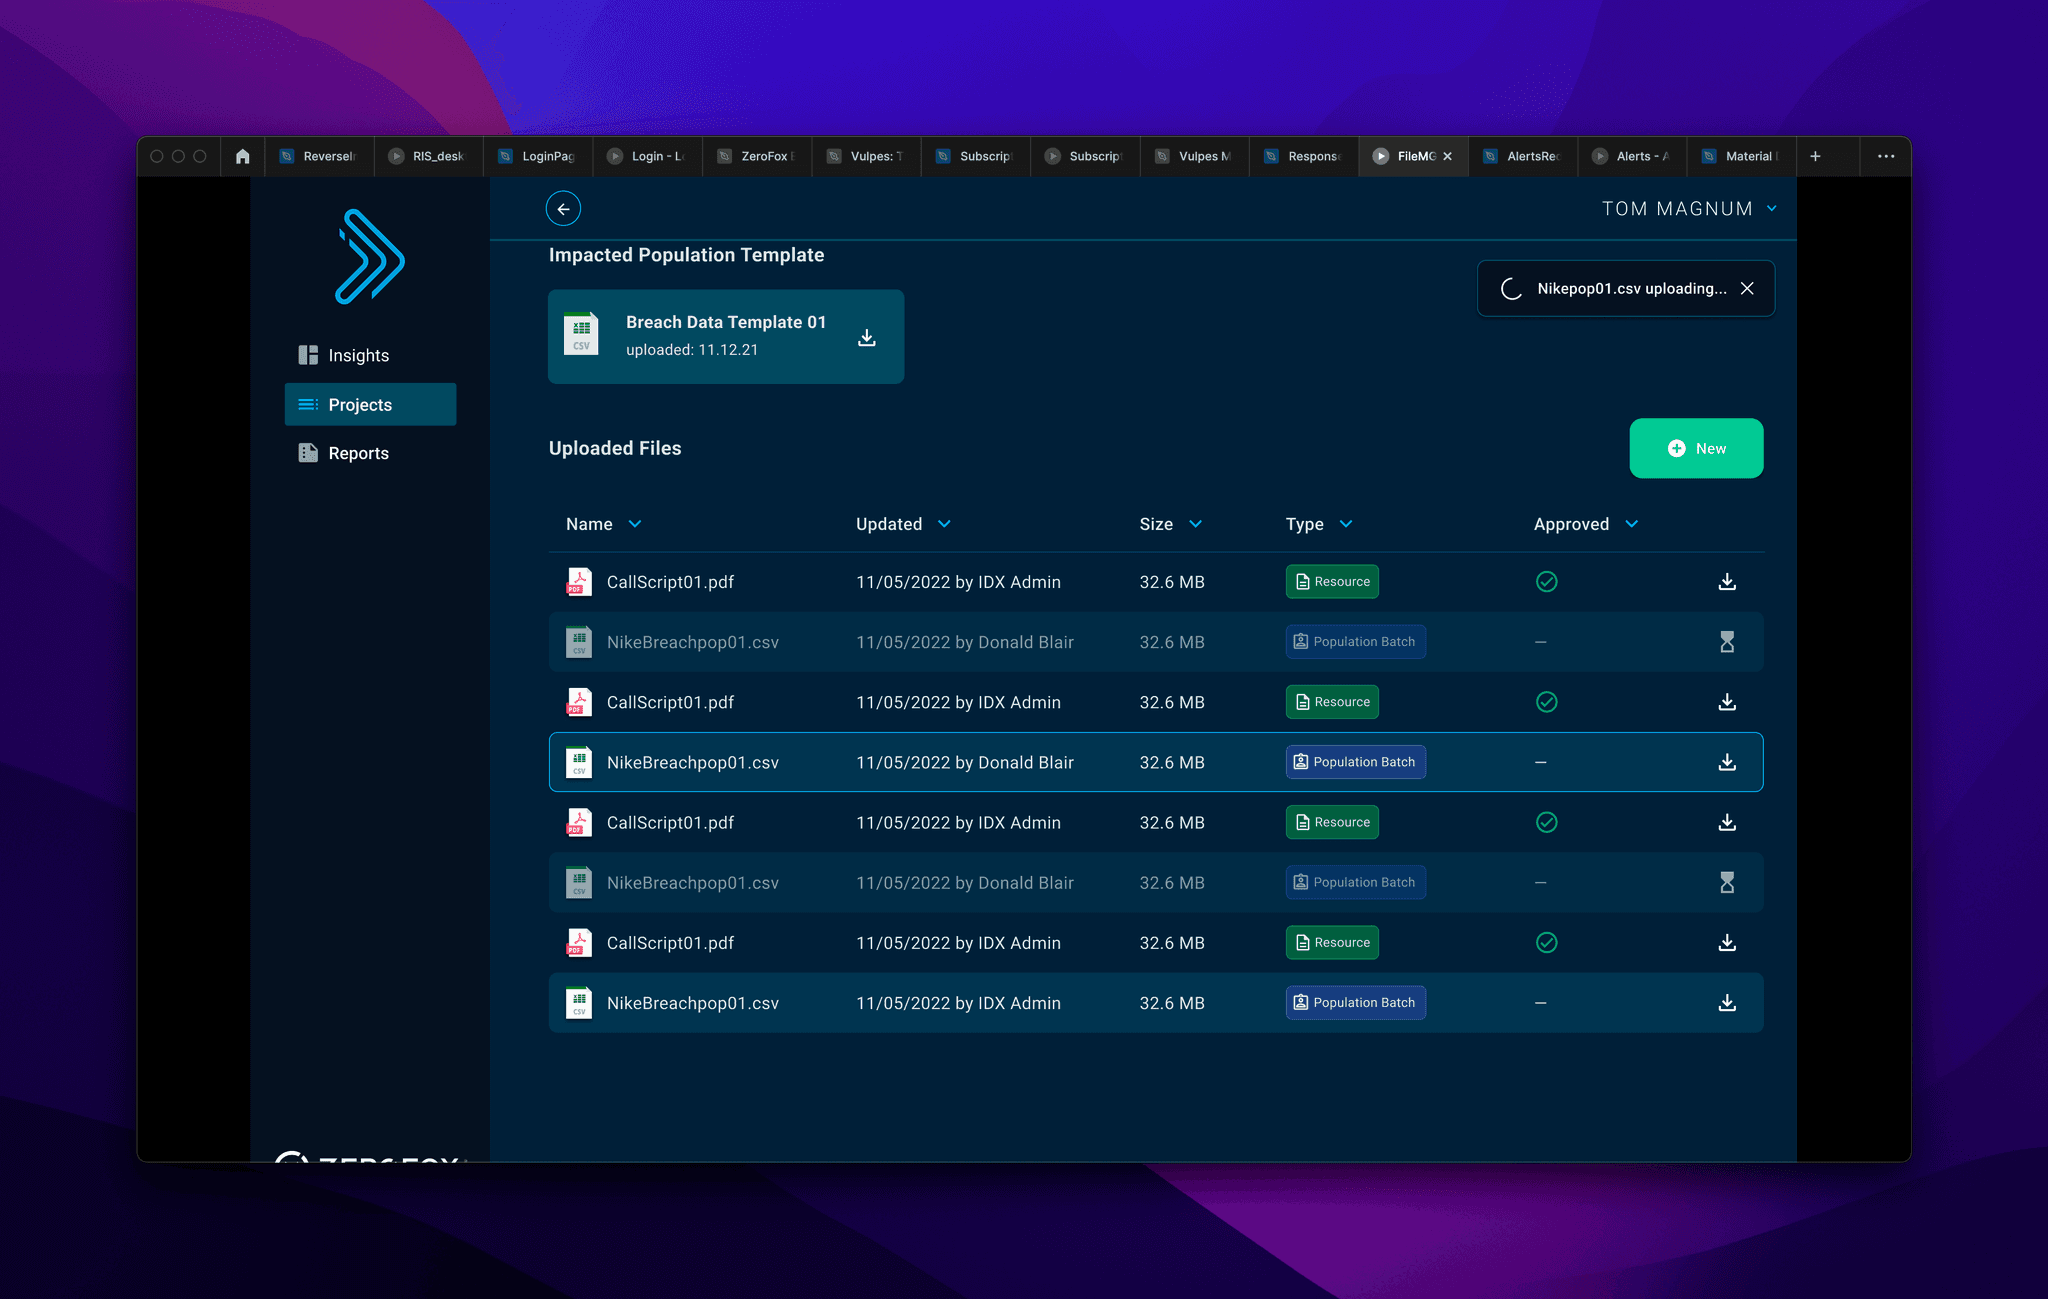The height and width of the screenshot is (1299, 2048).
Task: Click hourglass icon on second file row
Action: (x=1726, y=642)
